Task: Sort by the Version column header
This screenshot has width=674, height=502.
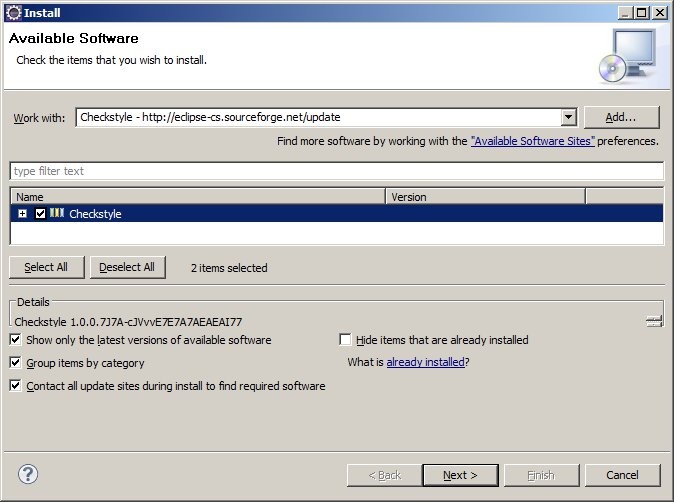Action: coord(485,197)
